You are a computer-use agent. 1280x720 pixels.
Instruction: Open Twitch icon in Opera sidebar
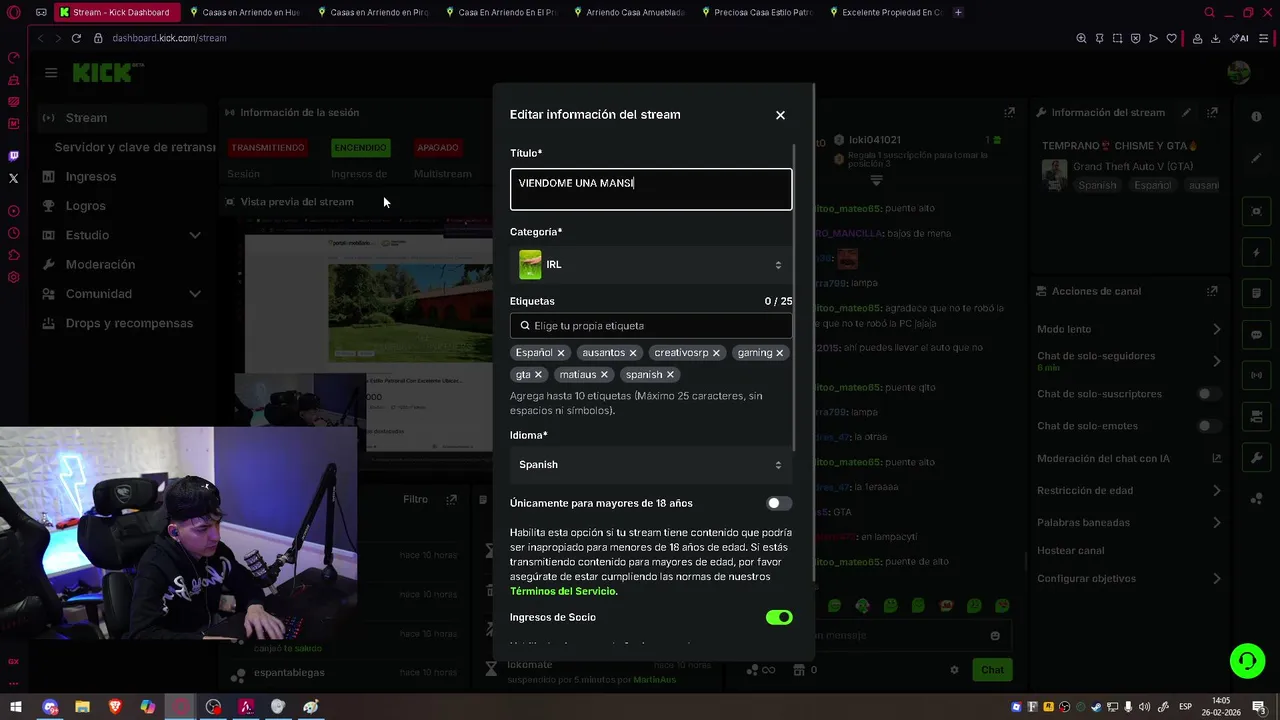click(x=13, y=156)
